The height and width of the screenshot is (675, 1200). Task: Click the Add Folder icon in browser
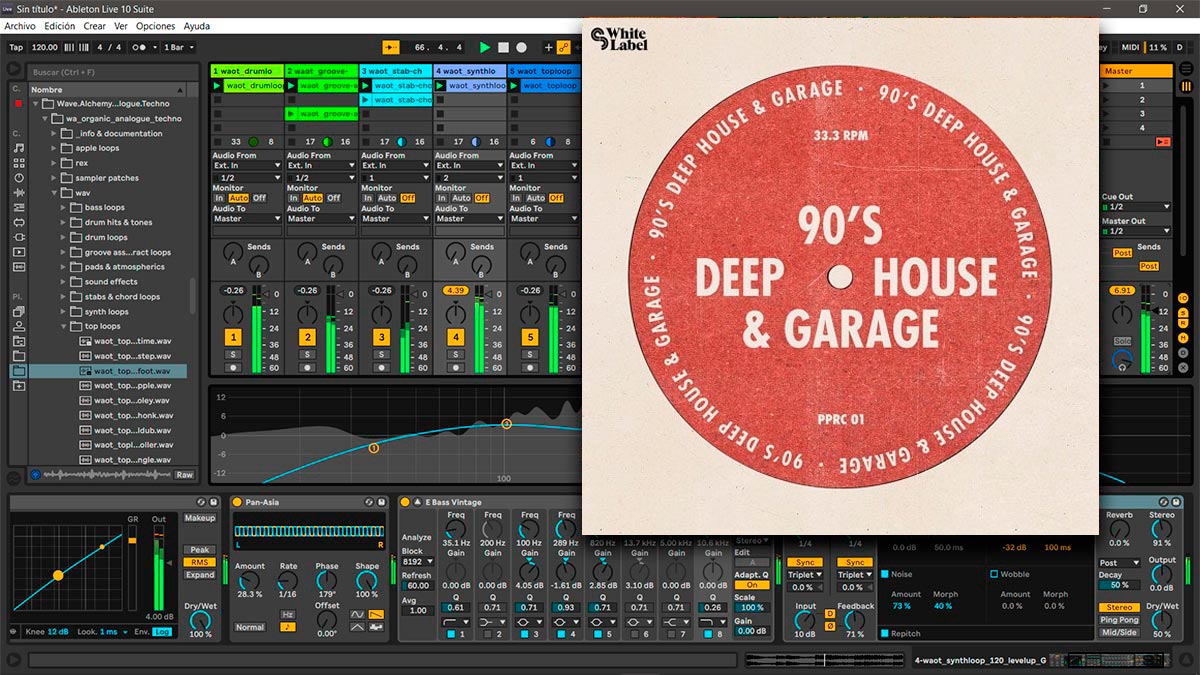(x=18, y=386)
